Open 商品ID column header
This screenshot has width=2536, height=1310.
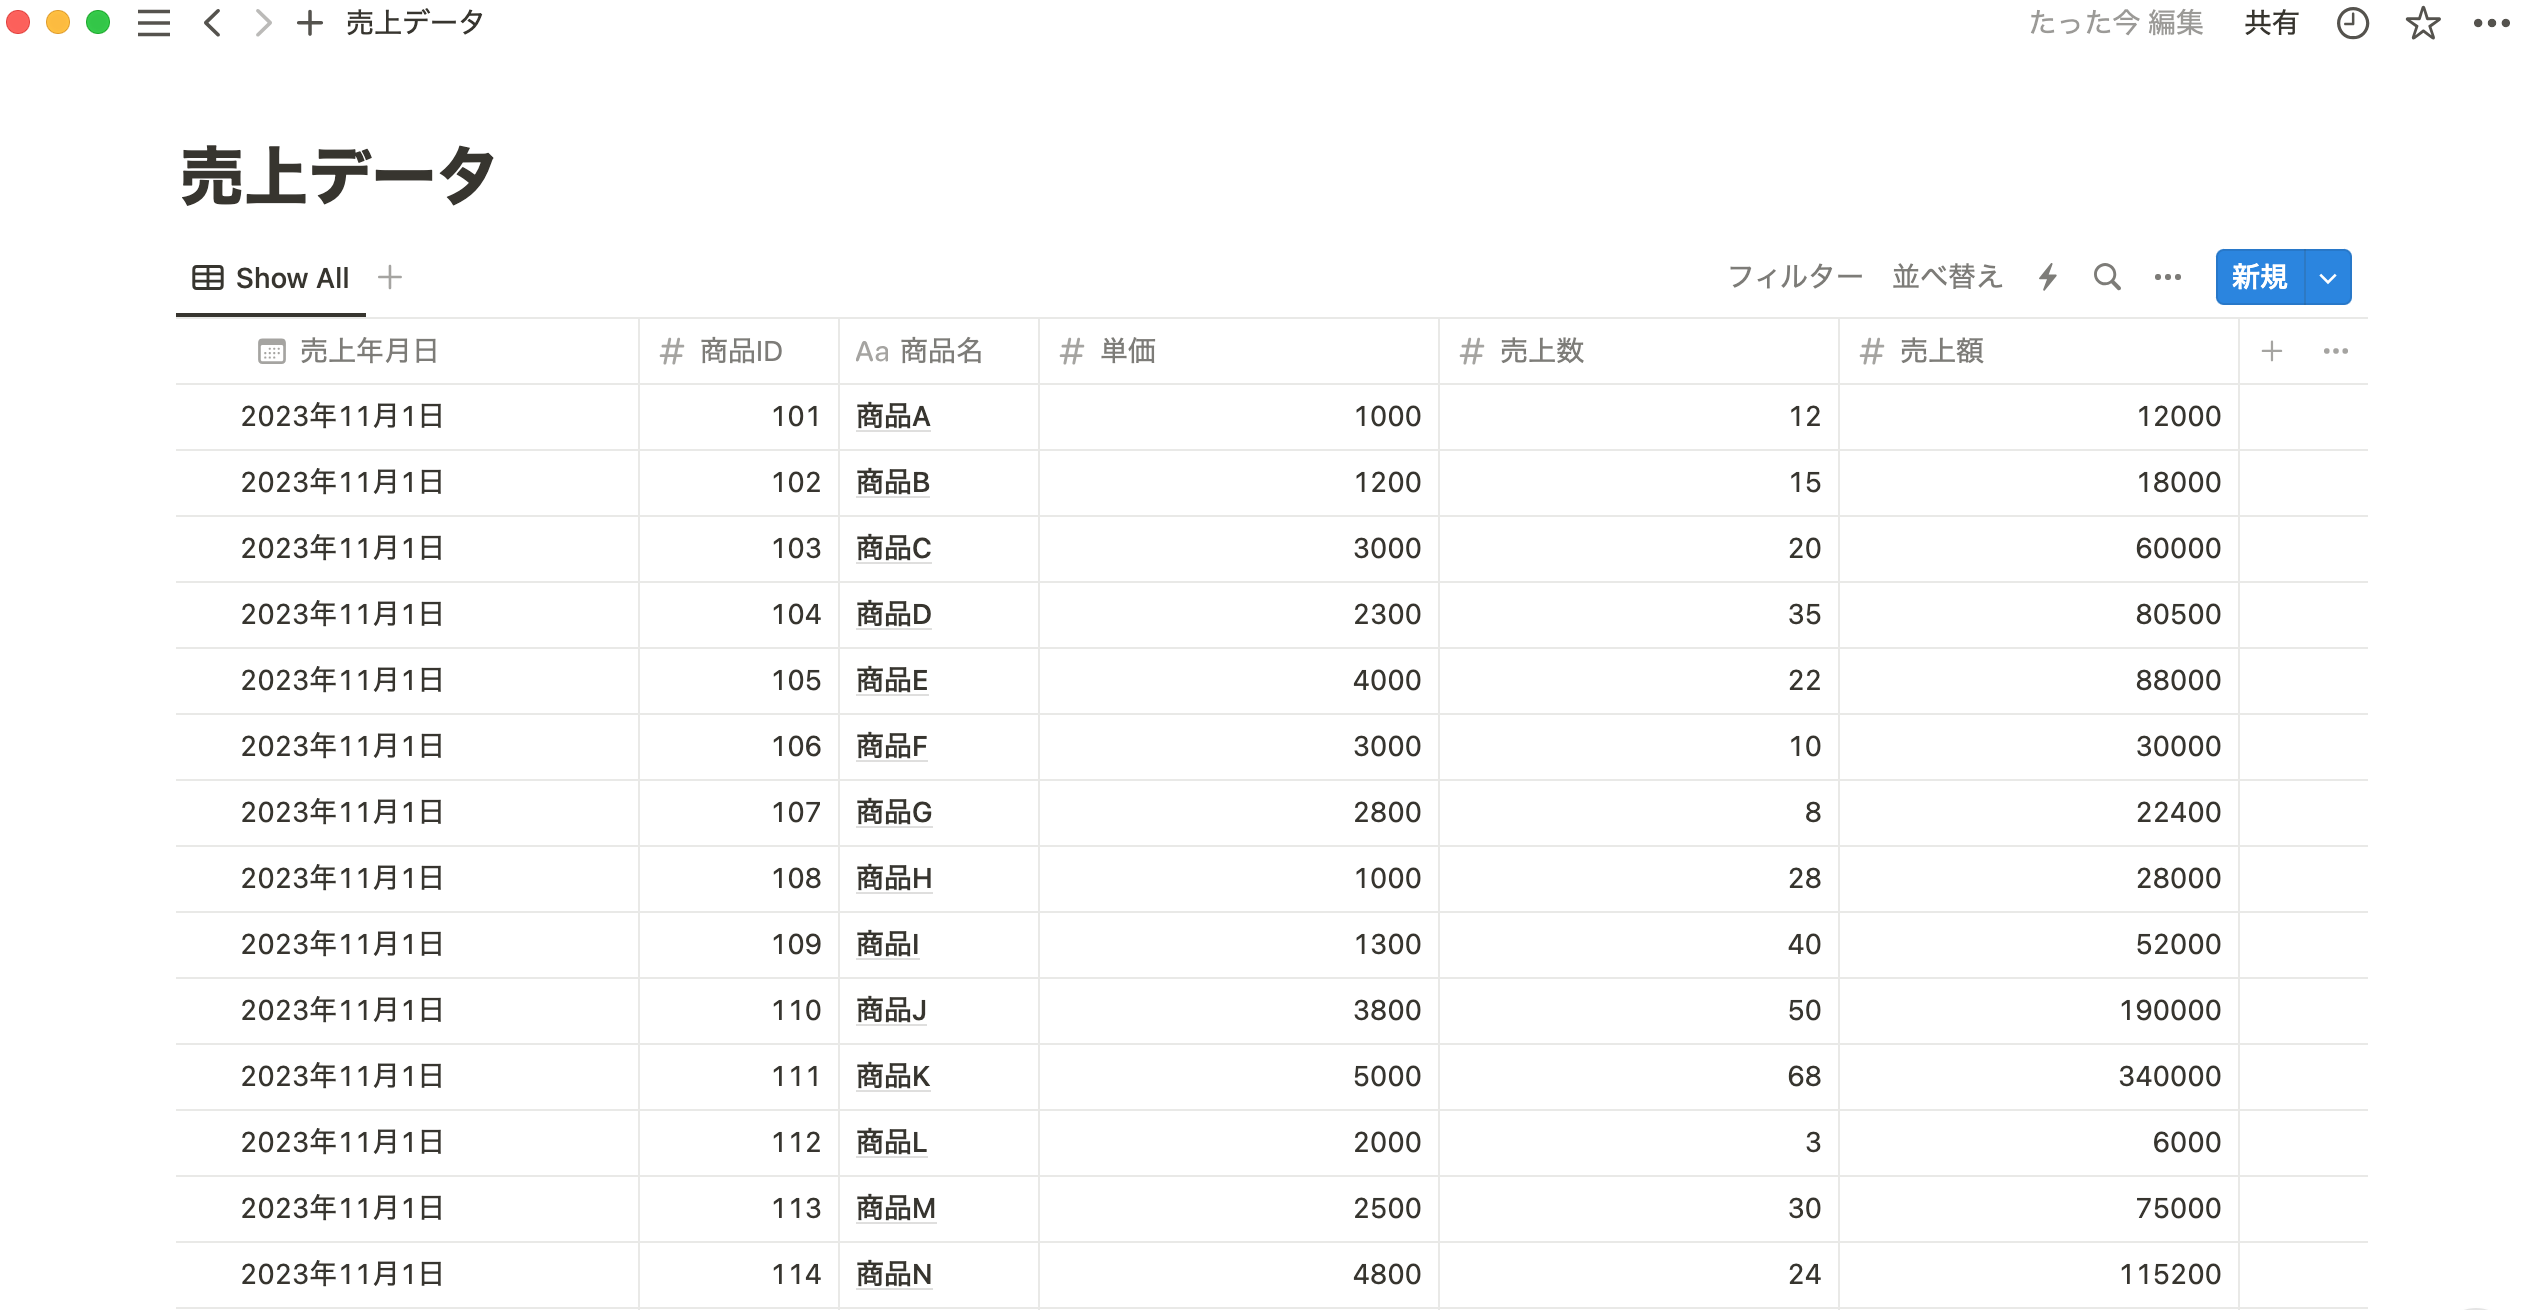coord(739,351)
